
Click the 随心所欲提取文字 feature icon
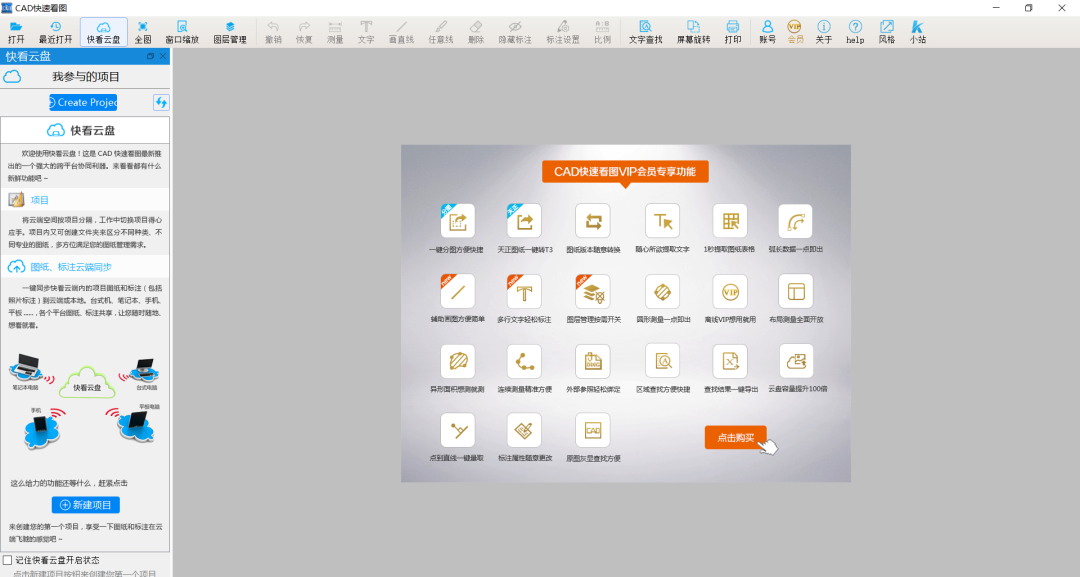coord(663,221)
